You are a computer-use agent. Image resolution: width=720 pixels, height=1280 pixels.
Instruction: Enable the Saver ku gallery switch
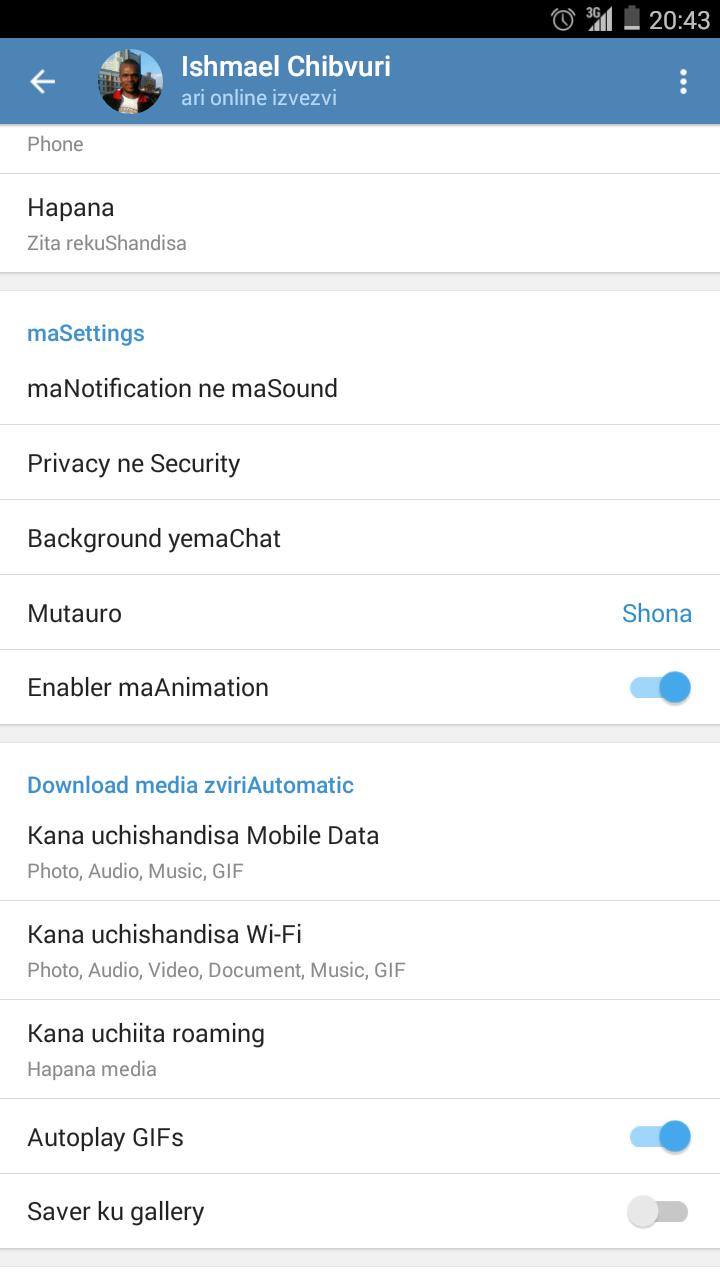pyautogui.click(x=658, y=1212)
